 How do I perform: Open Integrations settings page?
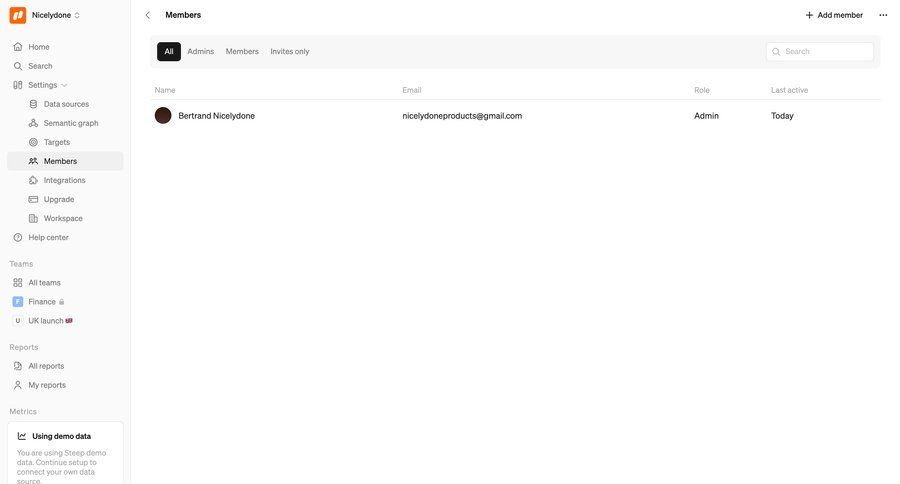[x=64, y=180]
